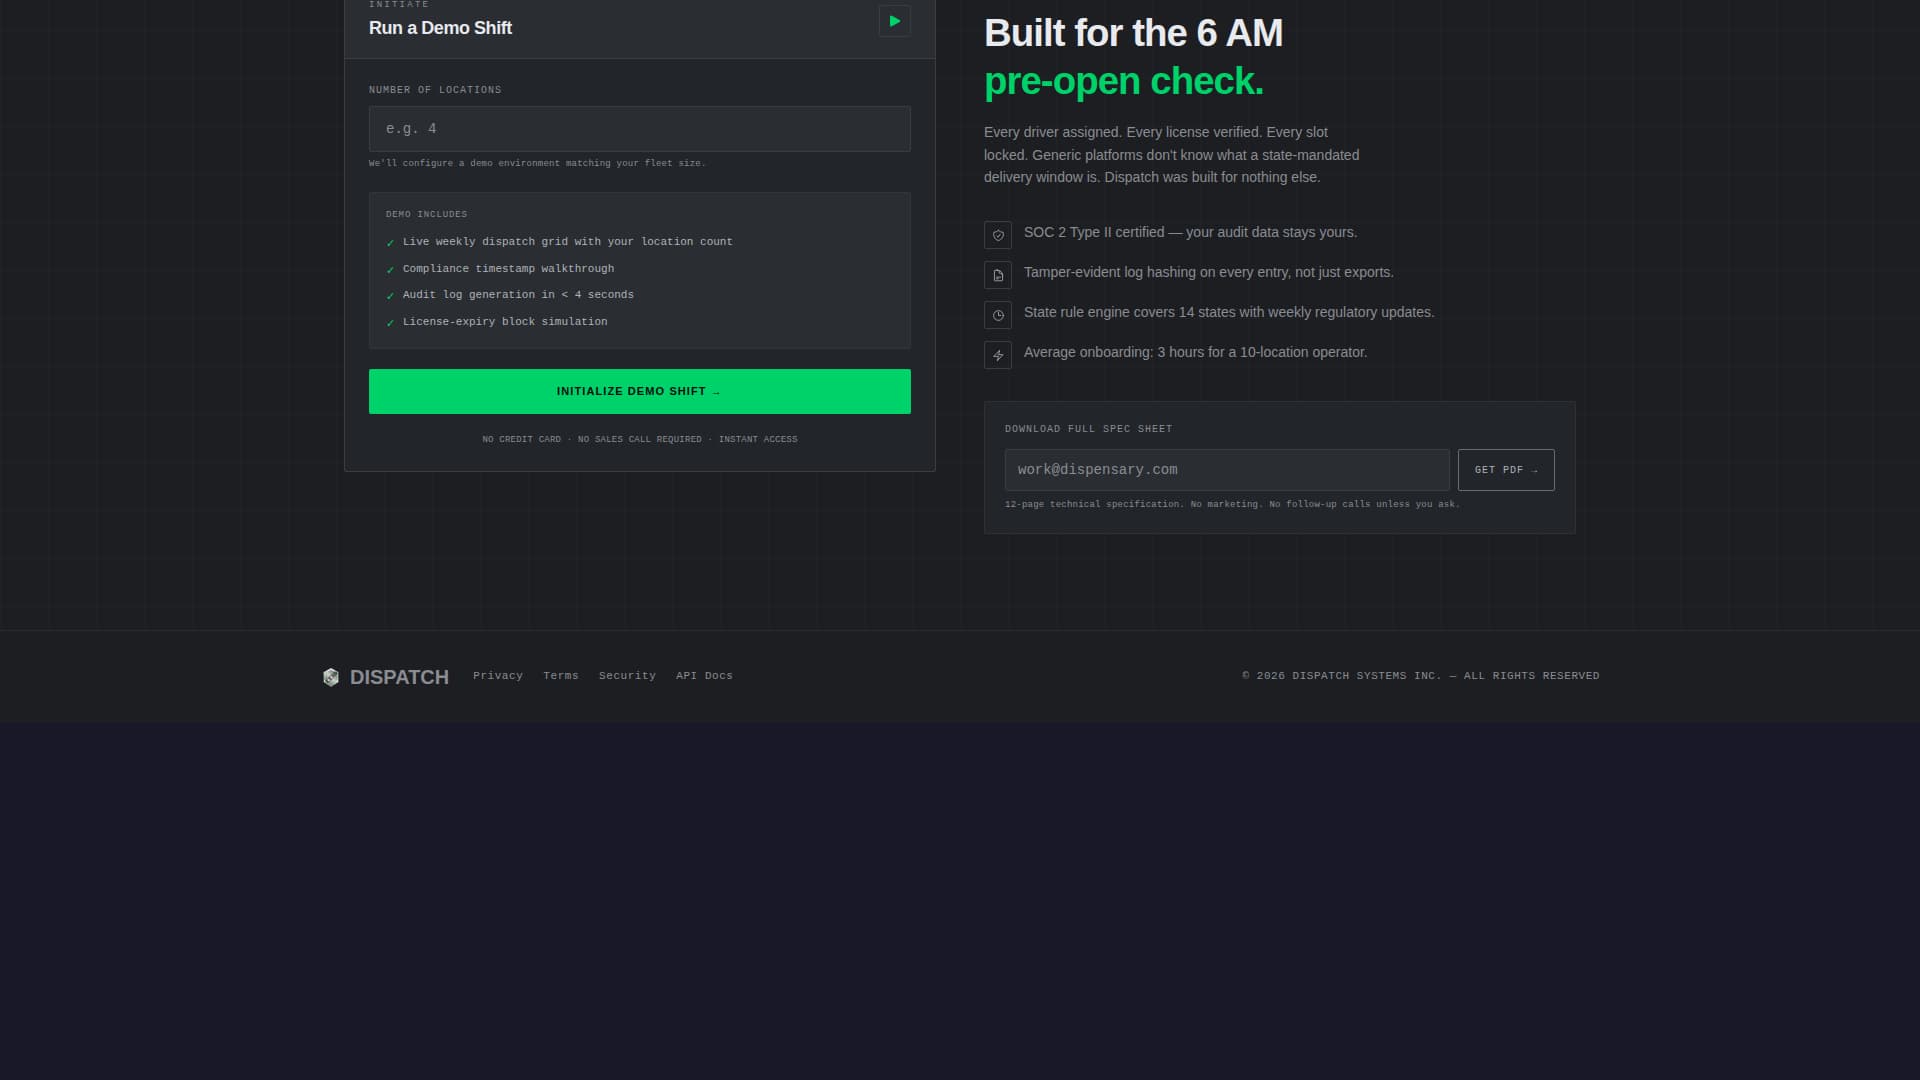This screenshot has width=1920, height=1080.
Task: Click the green 'pre-open check.' headline text
Action: coord(1124,81)
